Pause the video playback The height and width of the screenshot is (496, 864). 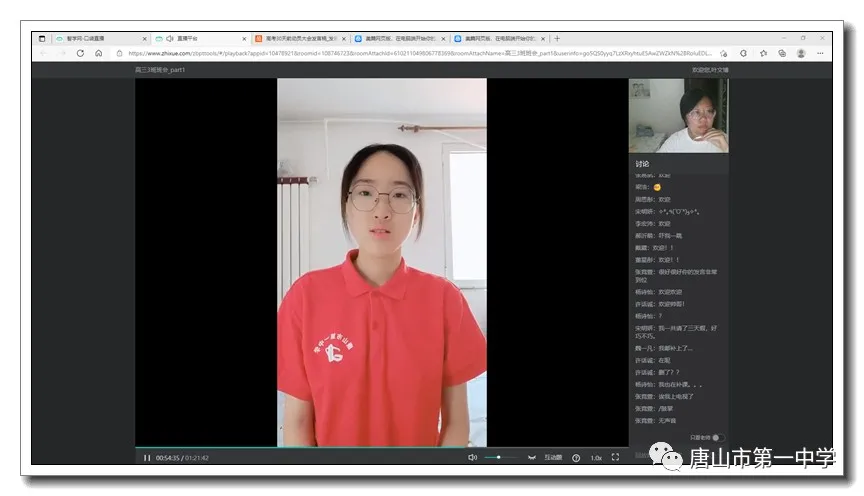pyautogui.click(x=147, y=458)
